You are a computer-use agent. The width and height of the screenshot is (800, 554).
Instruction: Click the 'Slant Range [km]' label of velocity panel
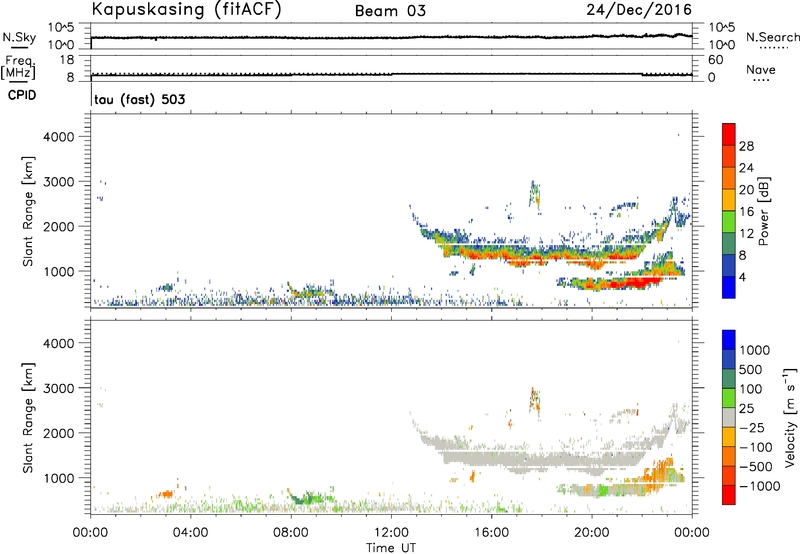(x=28, y=417)
